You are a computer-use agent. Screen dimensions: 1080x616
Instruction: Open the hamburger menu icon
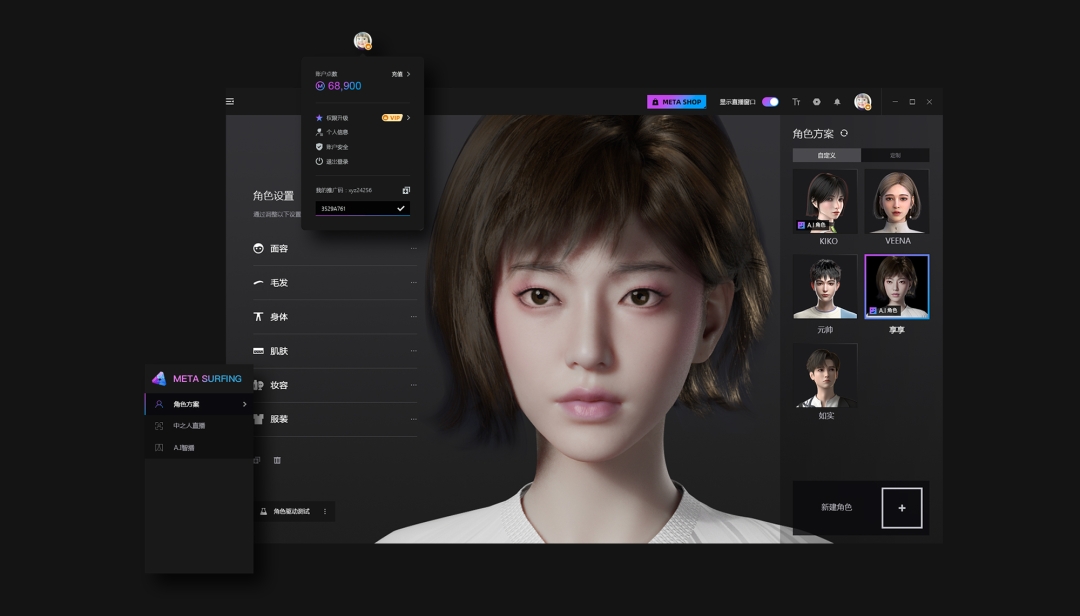pos(230,101)
